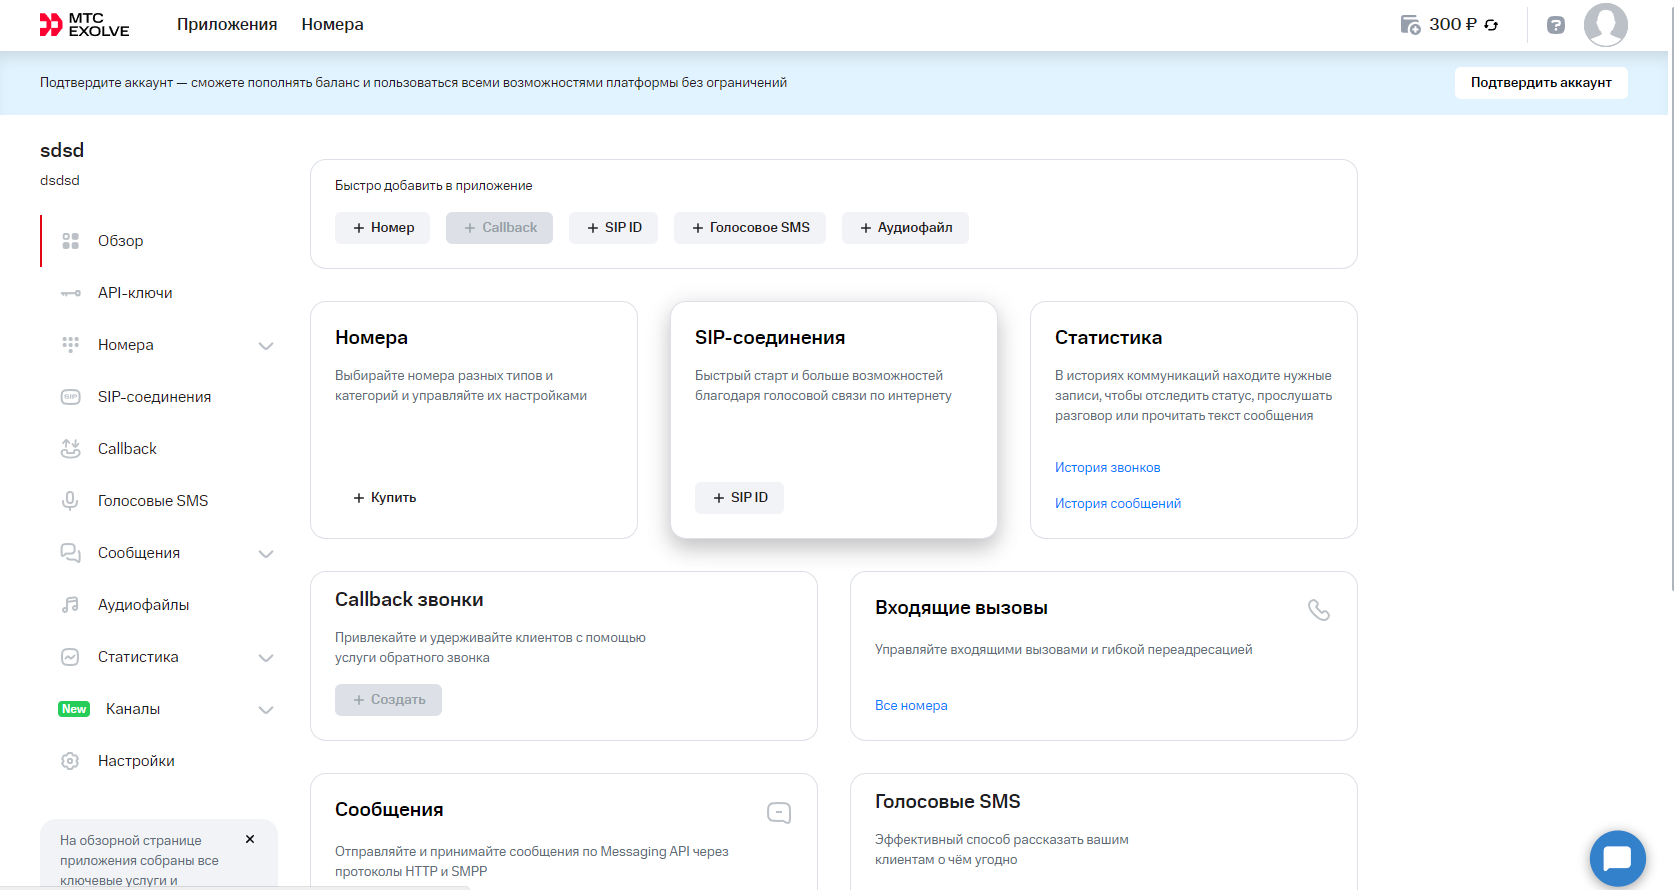Click the green New badge by Каналы
1674x890 pixels.
pos(74,709)
